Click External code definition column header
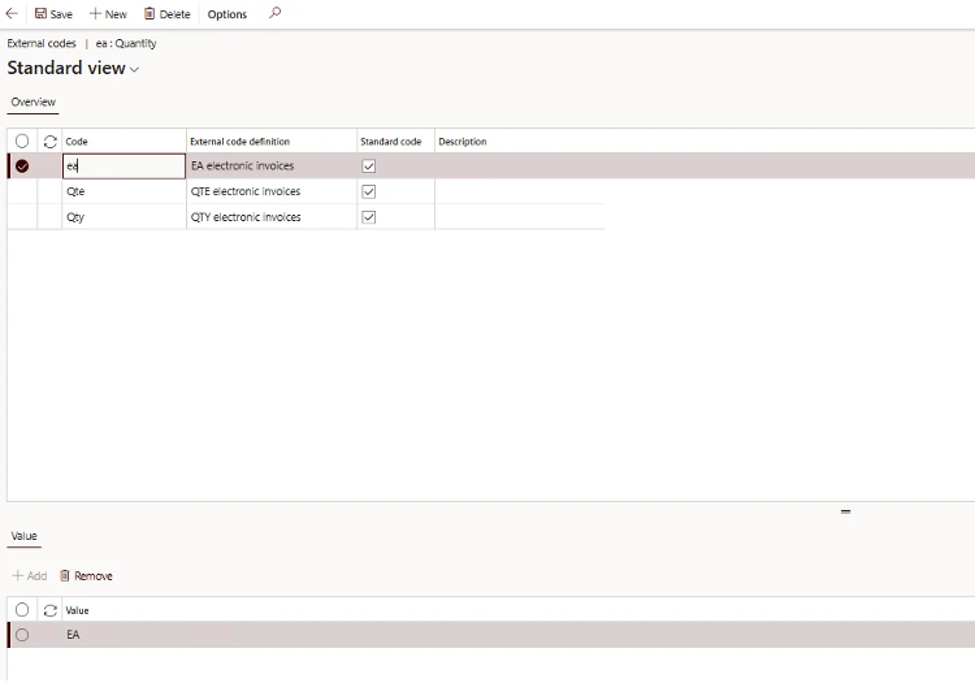977x683 pixels. 272,141
